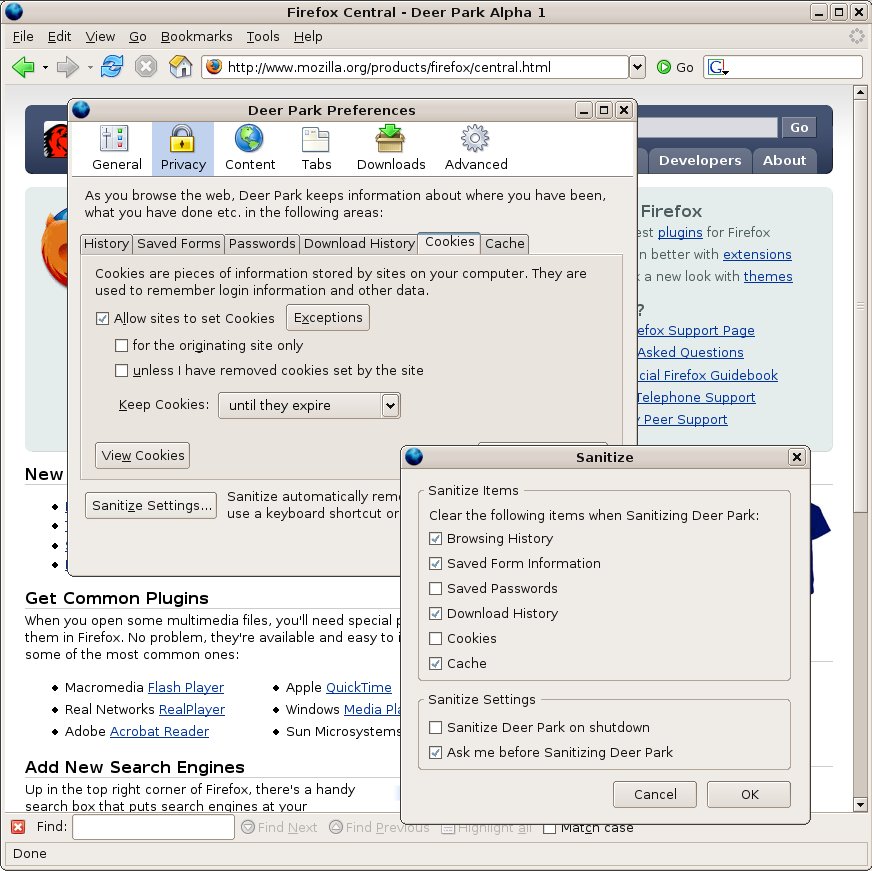
Task: Reload the page with the blue Reload icon
Action: pyautogui.click(x=112, y=67)
